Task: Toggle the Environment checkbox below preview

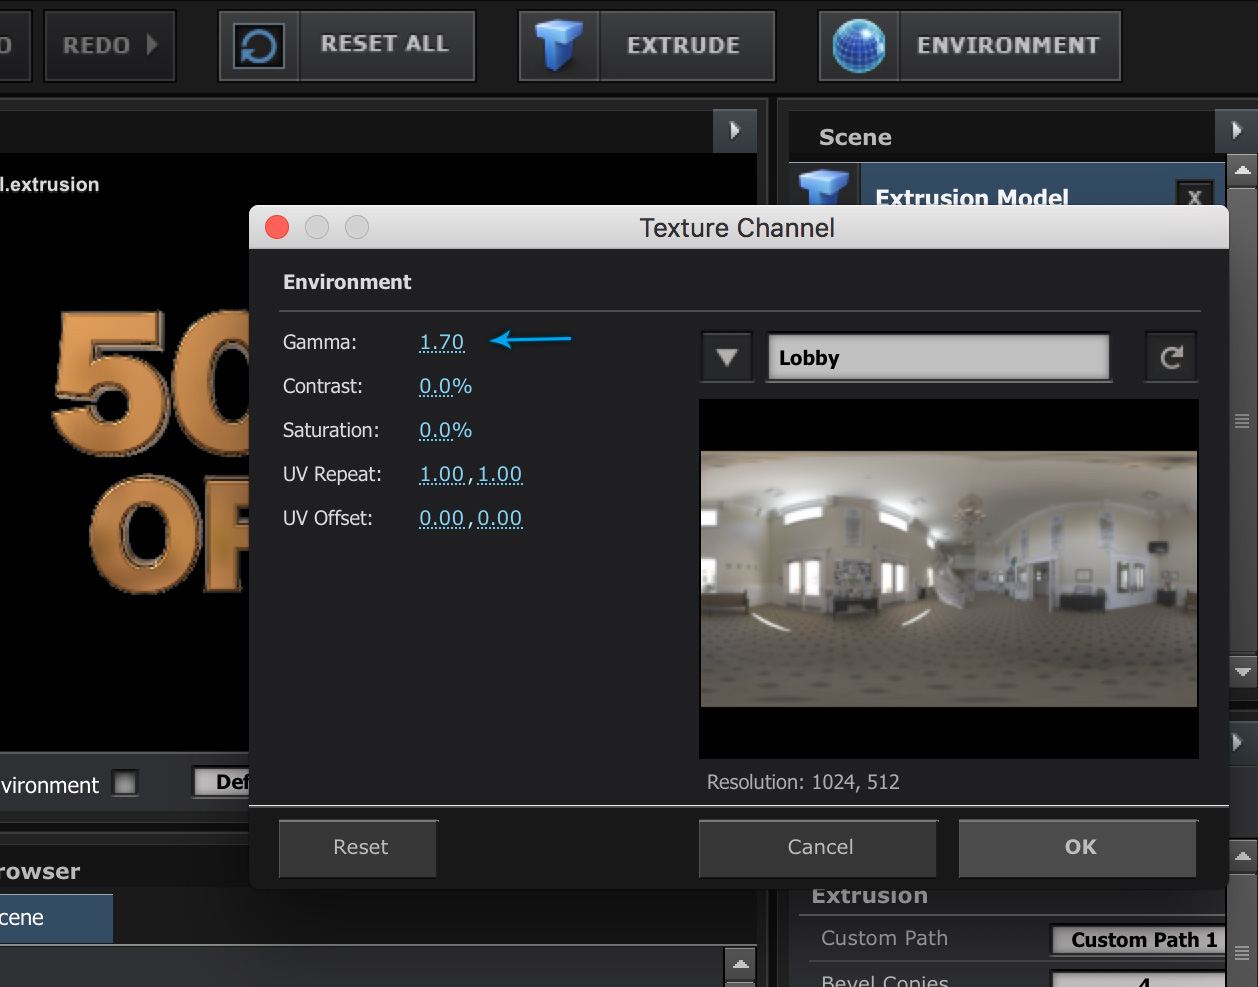Action: click(x=125, y=783)
